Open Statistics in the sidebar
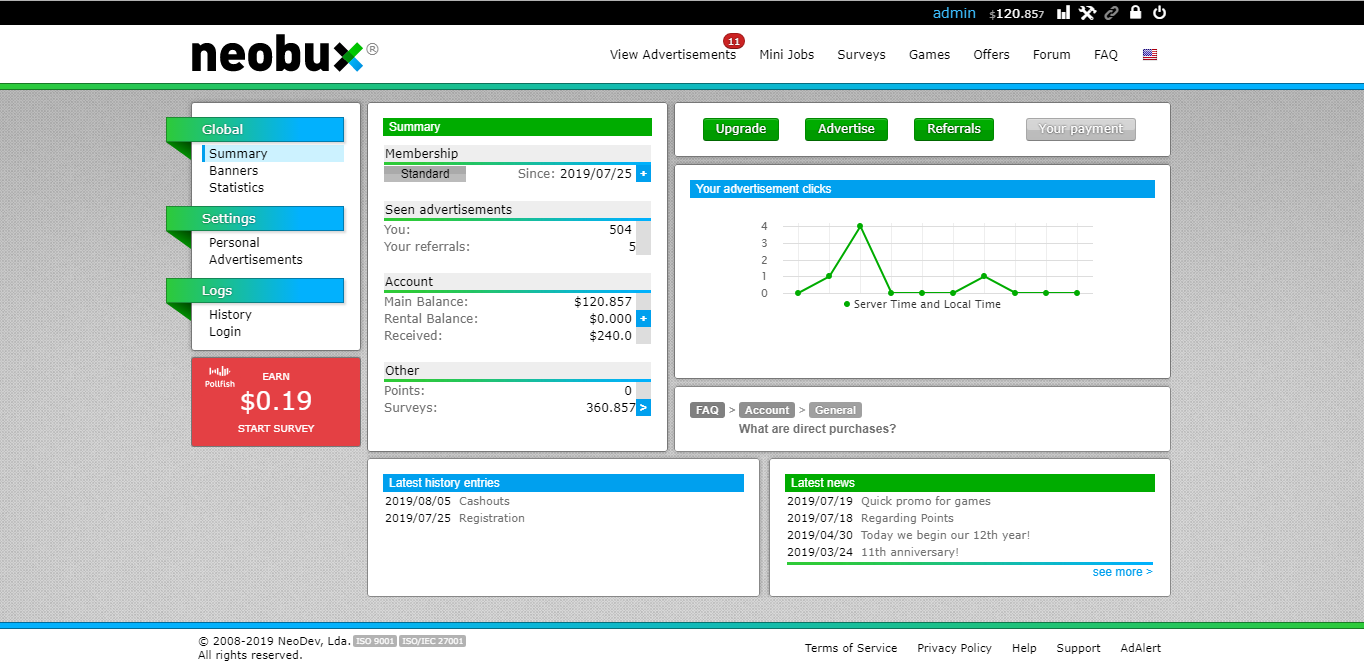Screen dimensions: 1364x665 236,188
